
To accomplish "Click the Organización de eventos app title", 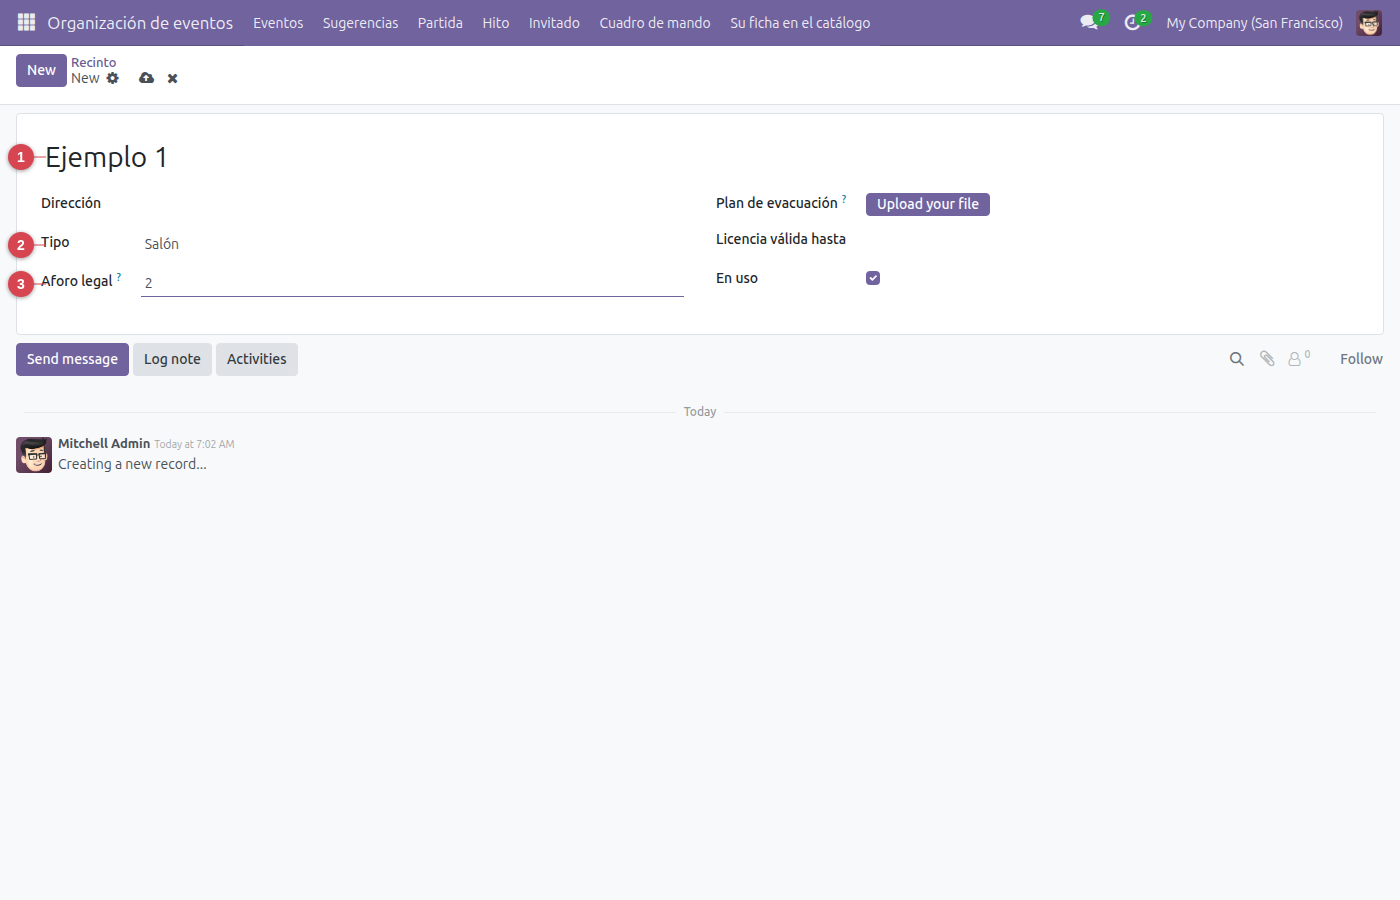I will tap(140, 22).
